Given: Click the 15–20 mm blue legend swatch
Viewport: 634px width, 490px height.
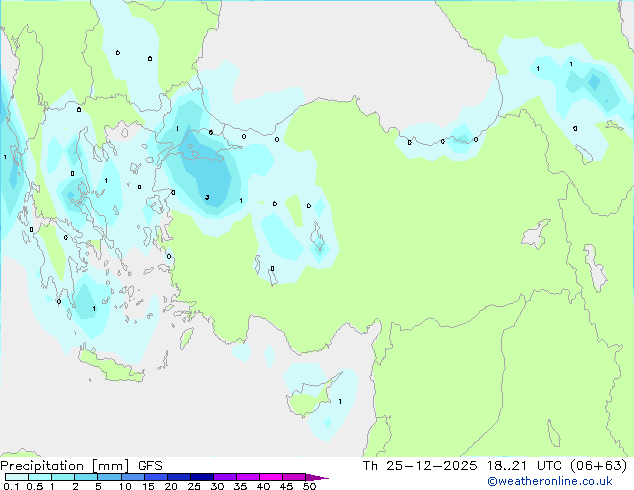Looking at the screenshot, I should tap(156, 477).
